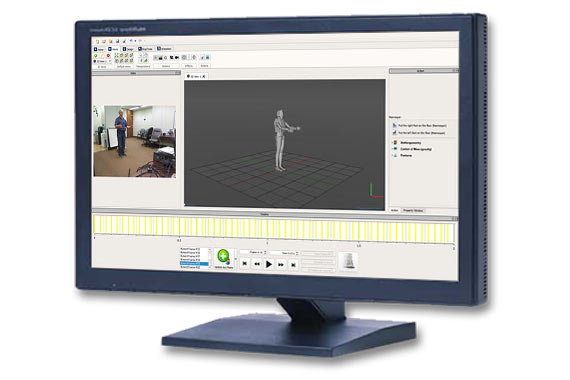
Task: Click the green plus add-frame icon
Action: [x=223, y=256]
